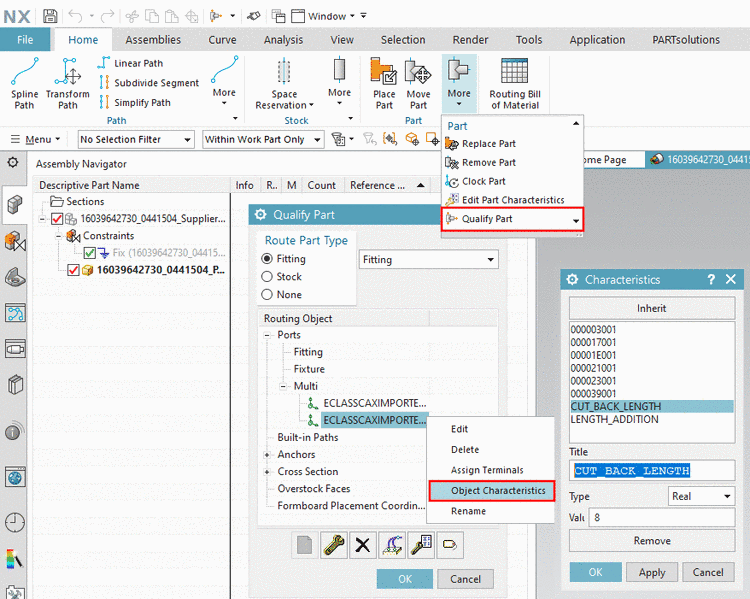Screen dimensions: 750x599
Task: Close the Characteristics dialog
Action: (731, 279)
